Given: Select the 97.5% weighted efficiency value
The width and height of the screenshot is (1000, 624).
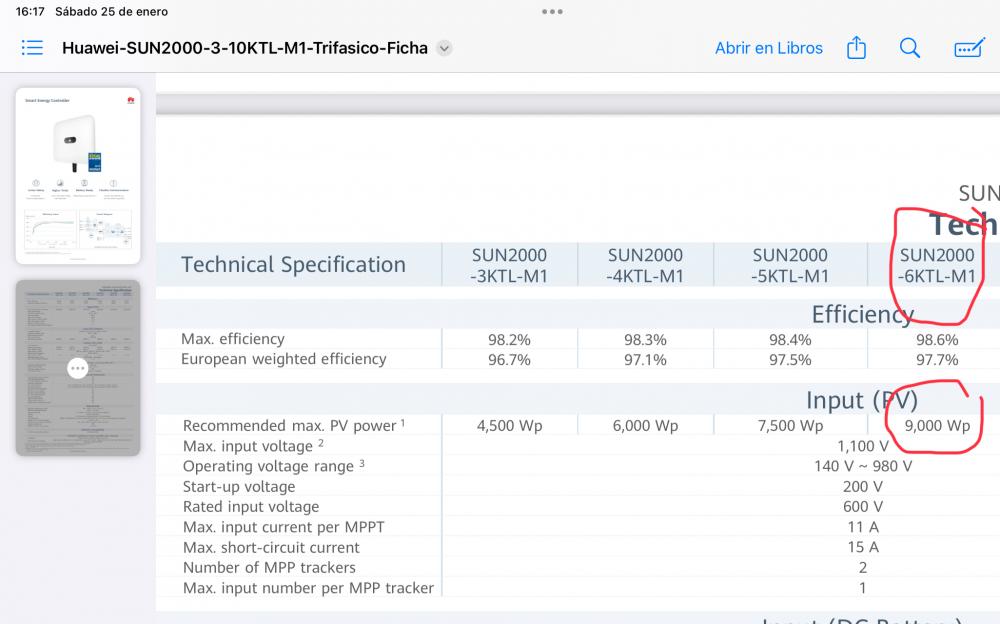Looking at the screenshot, I should 790,360.
